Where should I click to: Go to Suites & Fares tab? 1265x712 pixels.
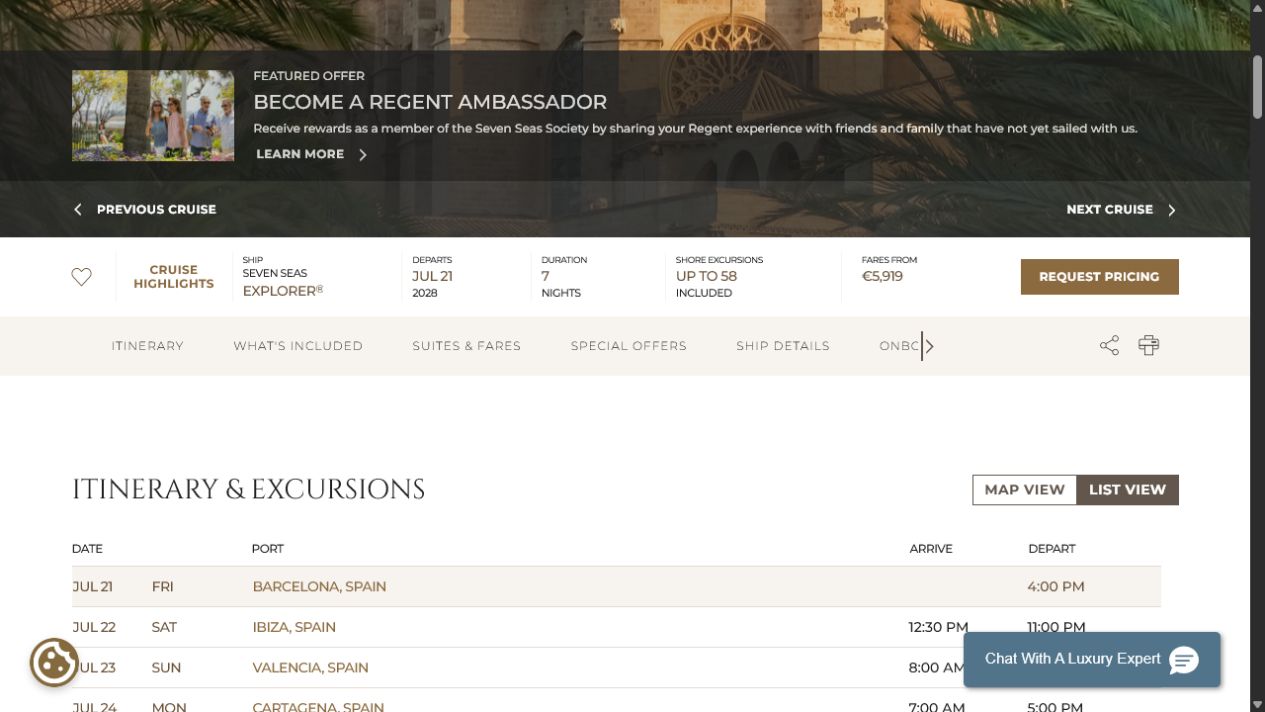click(x=467, y=346)
